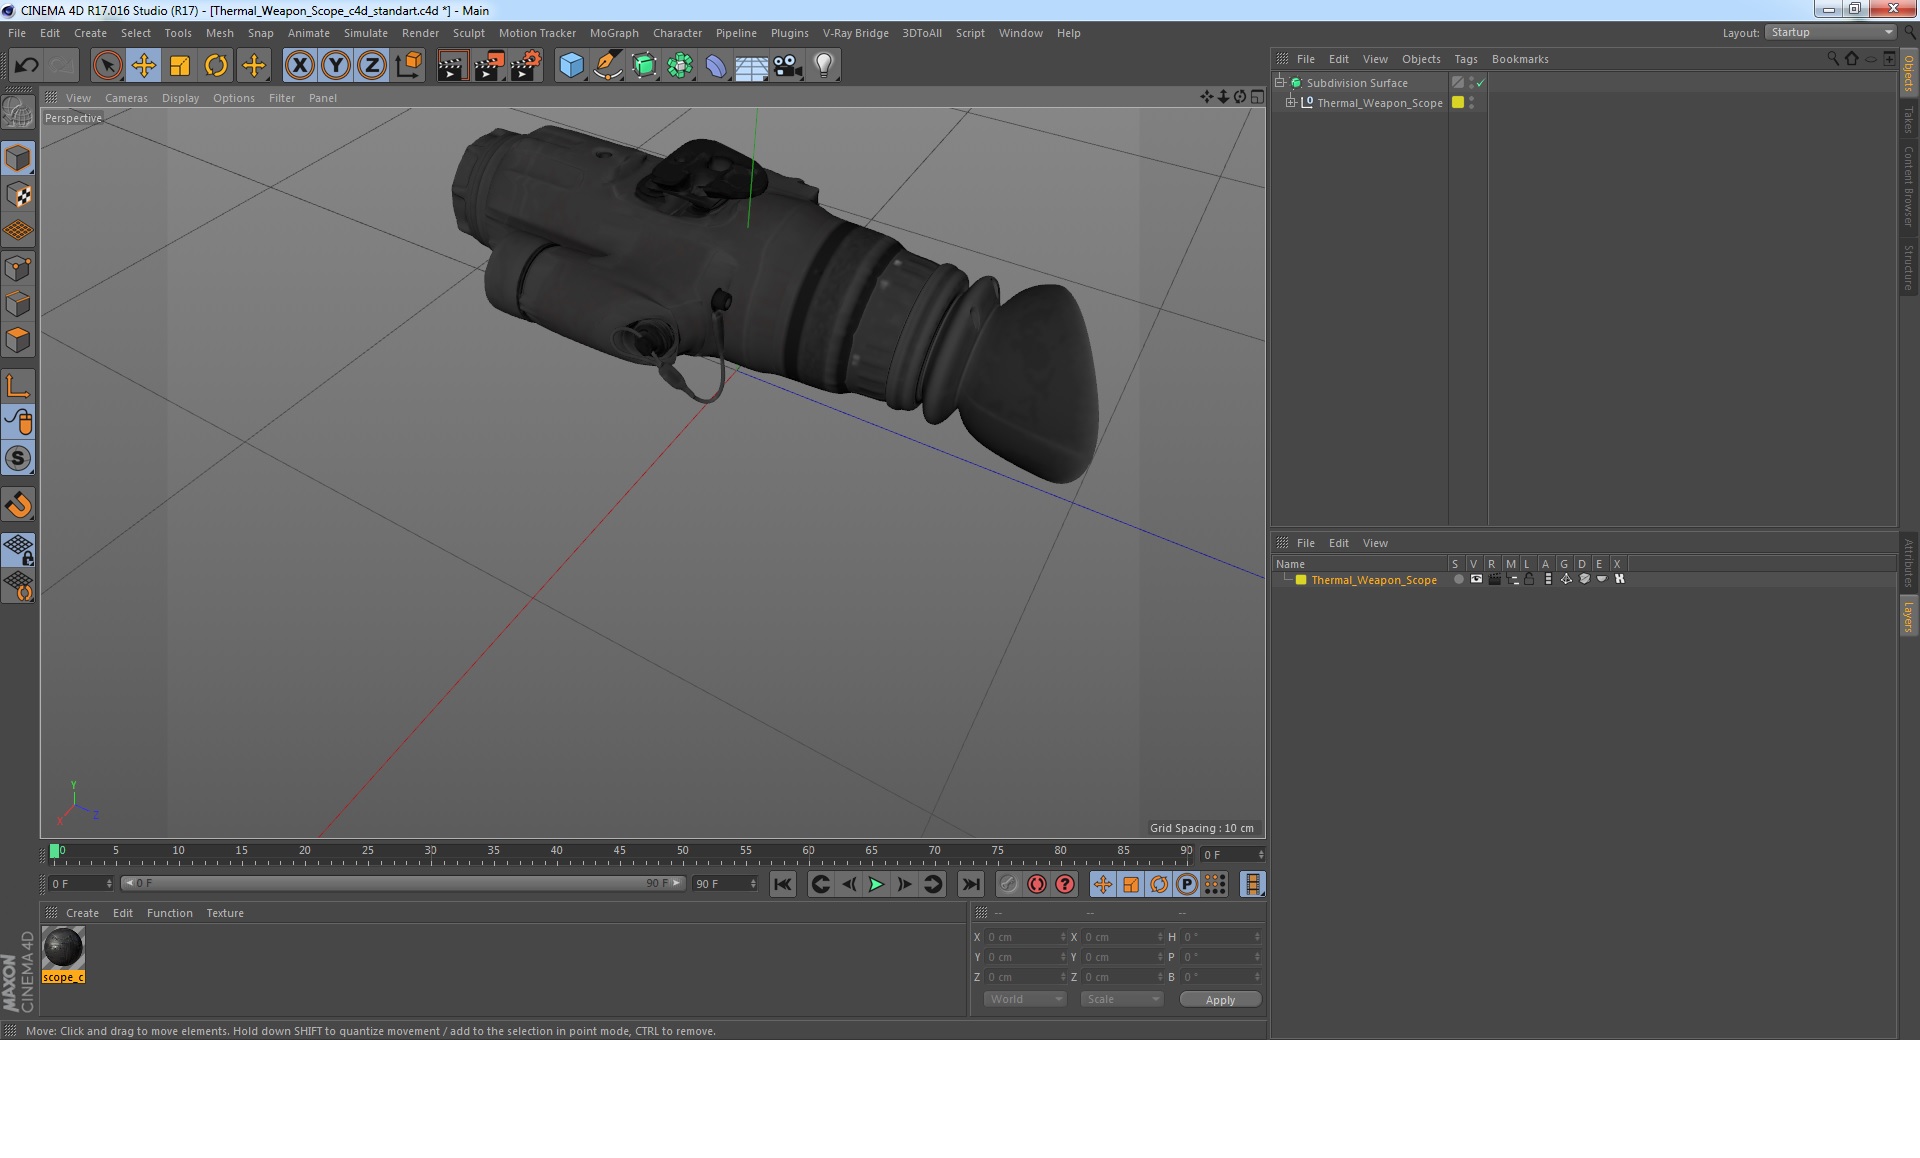1920x1158 pixels.
Task: Play the animation forward
Action: click(876, 884)
